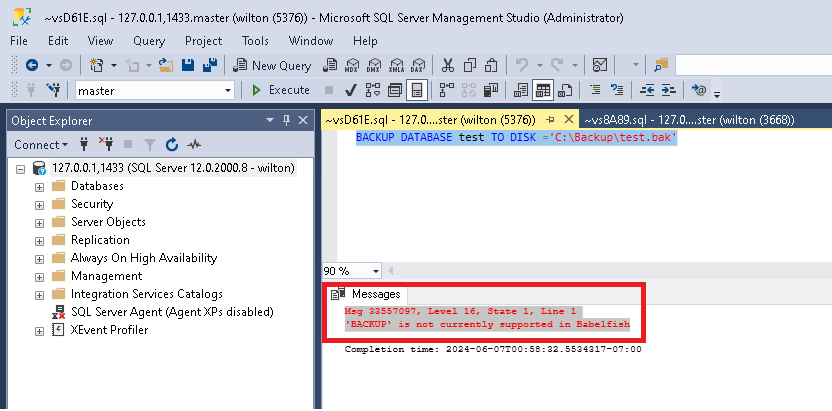The width and height of the screenshot is (832, 411).
Task: Display the Estimated Execution Plan
Action: tap(373, 90)
